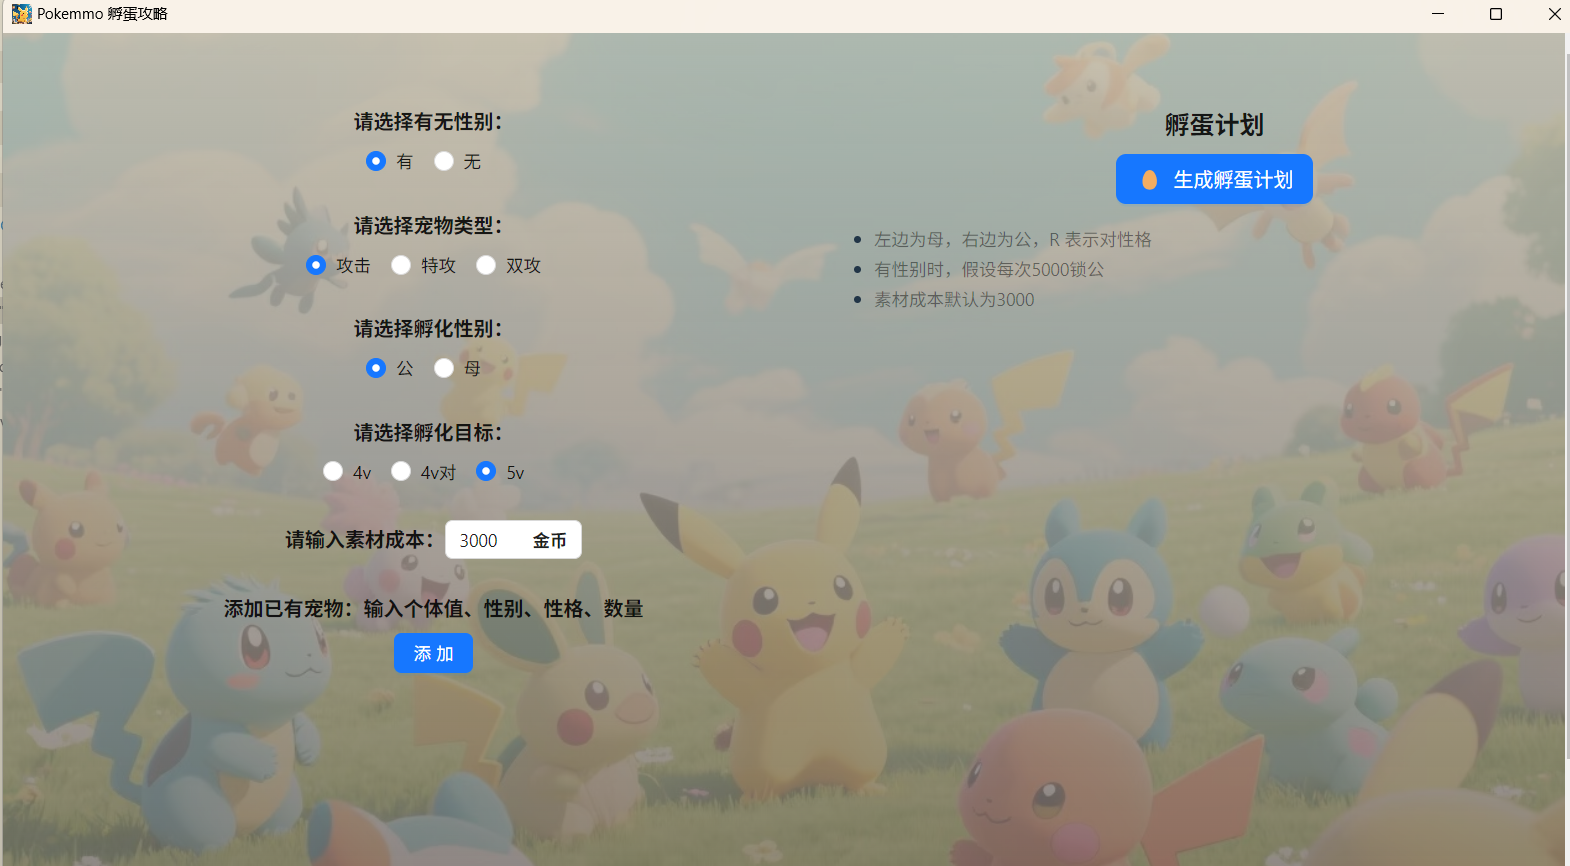
Task: Click the 添加 button
Action: 433,653
